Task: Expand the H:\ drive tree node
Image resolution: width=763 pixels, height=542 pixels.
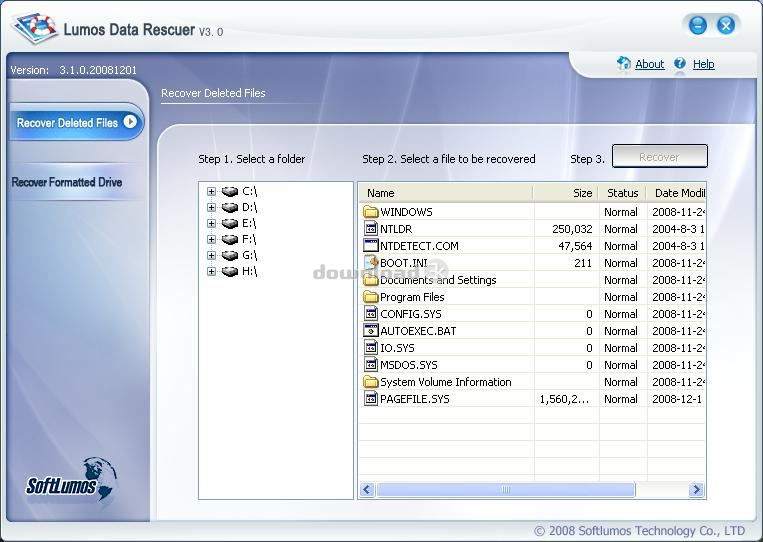Action: (x=211, y=271)
